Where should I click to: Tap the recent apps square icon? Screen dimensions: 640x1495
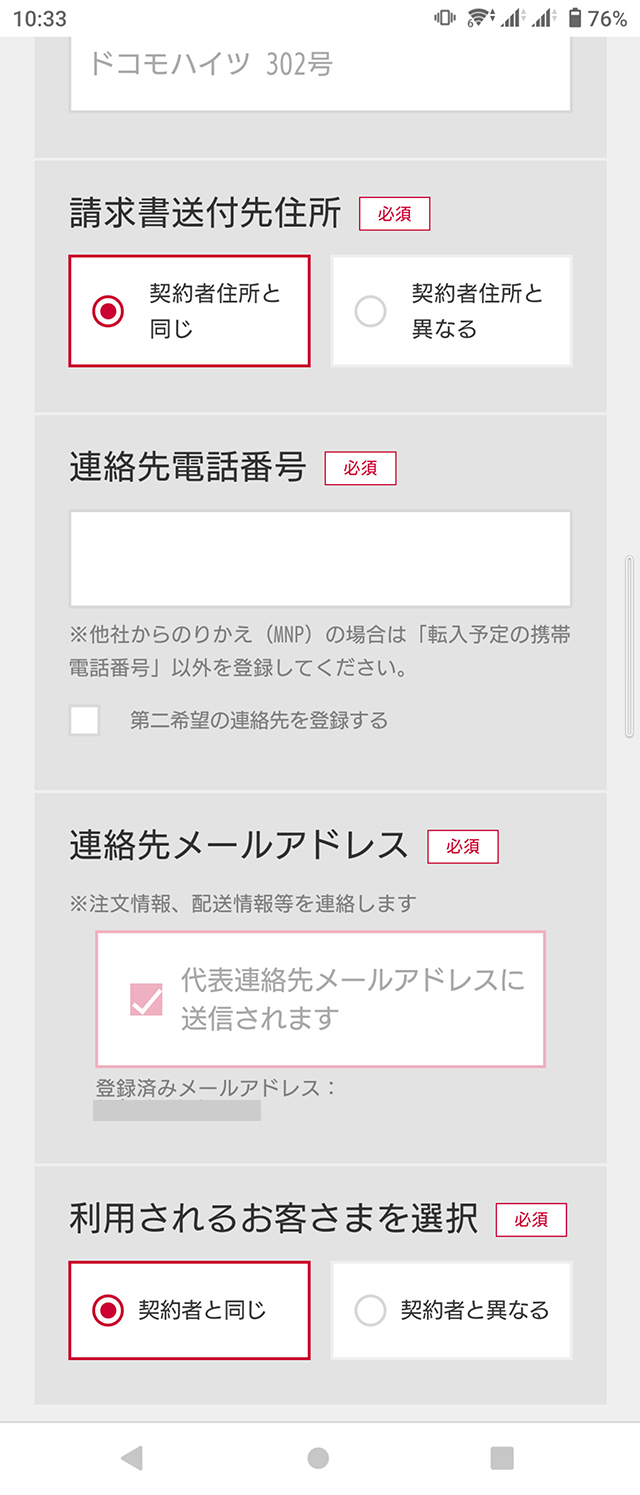coord(502,1458)
